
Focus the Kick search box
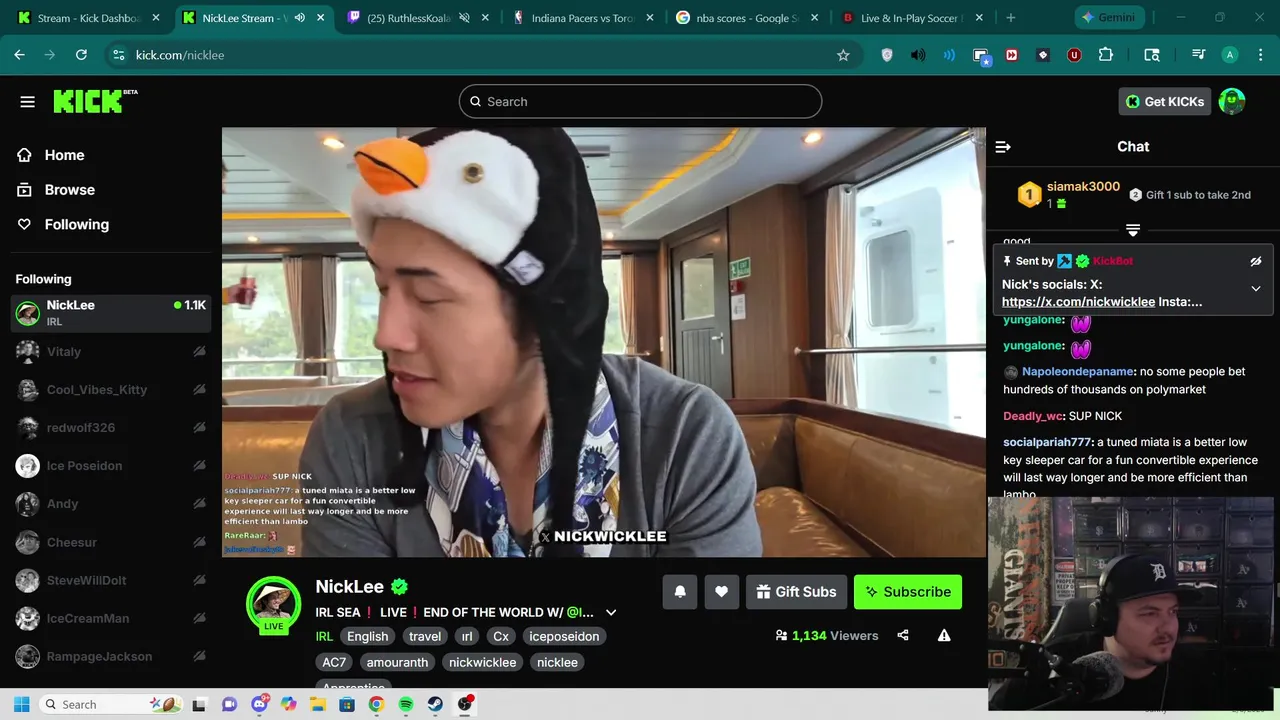pyautogui.click(x=640, y=101)
